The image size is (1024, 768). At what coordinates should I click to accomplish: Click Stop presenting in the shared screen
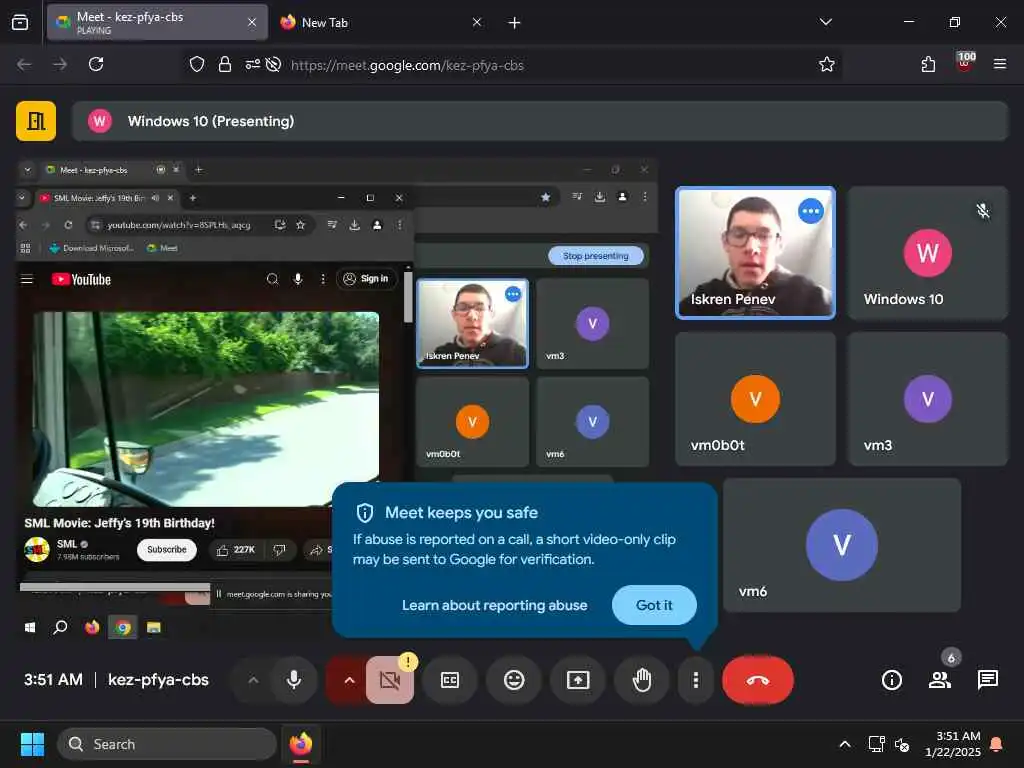[x=595, y=256]
